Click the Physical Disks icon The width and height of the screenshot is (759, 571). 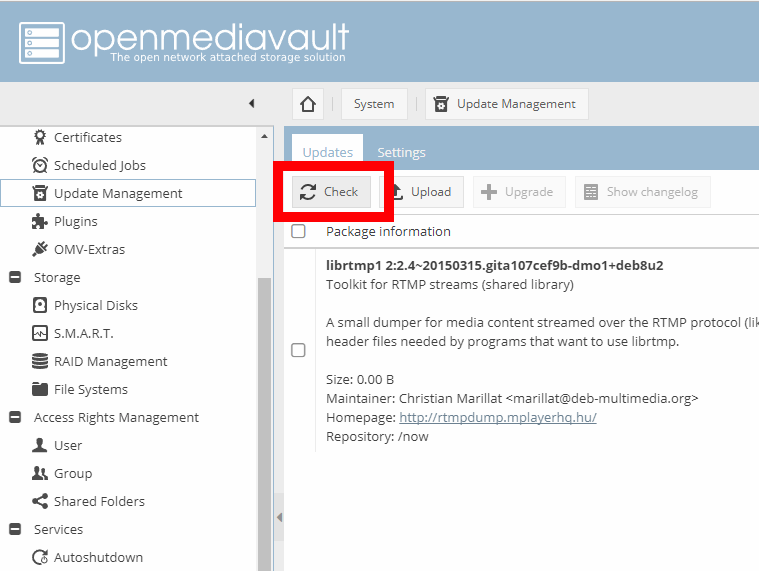[40, 305]
